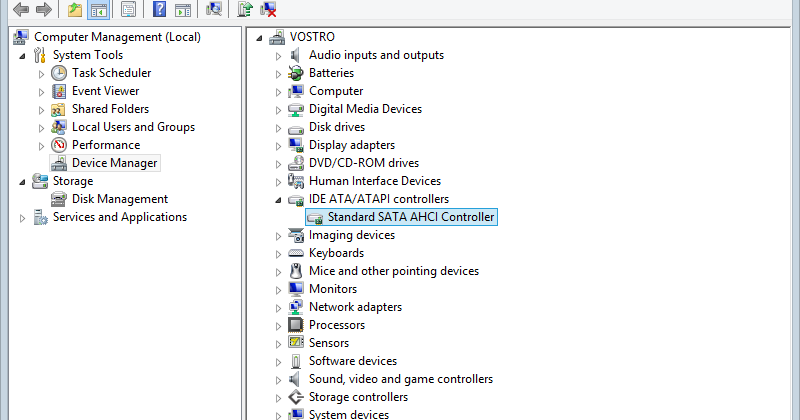Expand the Network adapters category
Viewport: 800px width, 420px height.
pyautogui.click(x=278, y=308)
